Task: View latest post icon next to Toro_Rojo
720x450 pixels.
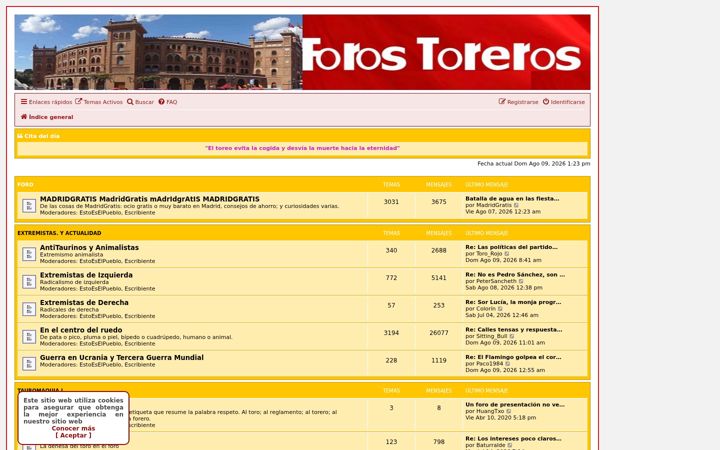Action: tap(507, 253)
